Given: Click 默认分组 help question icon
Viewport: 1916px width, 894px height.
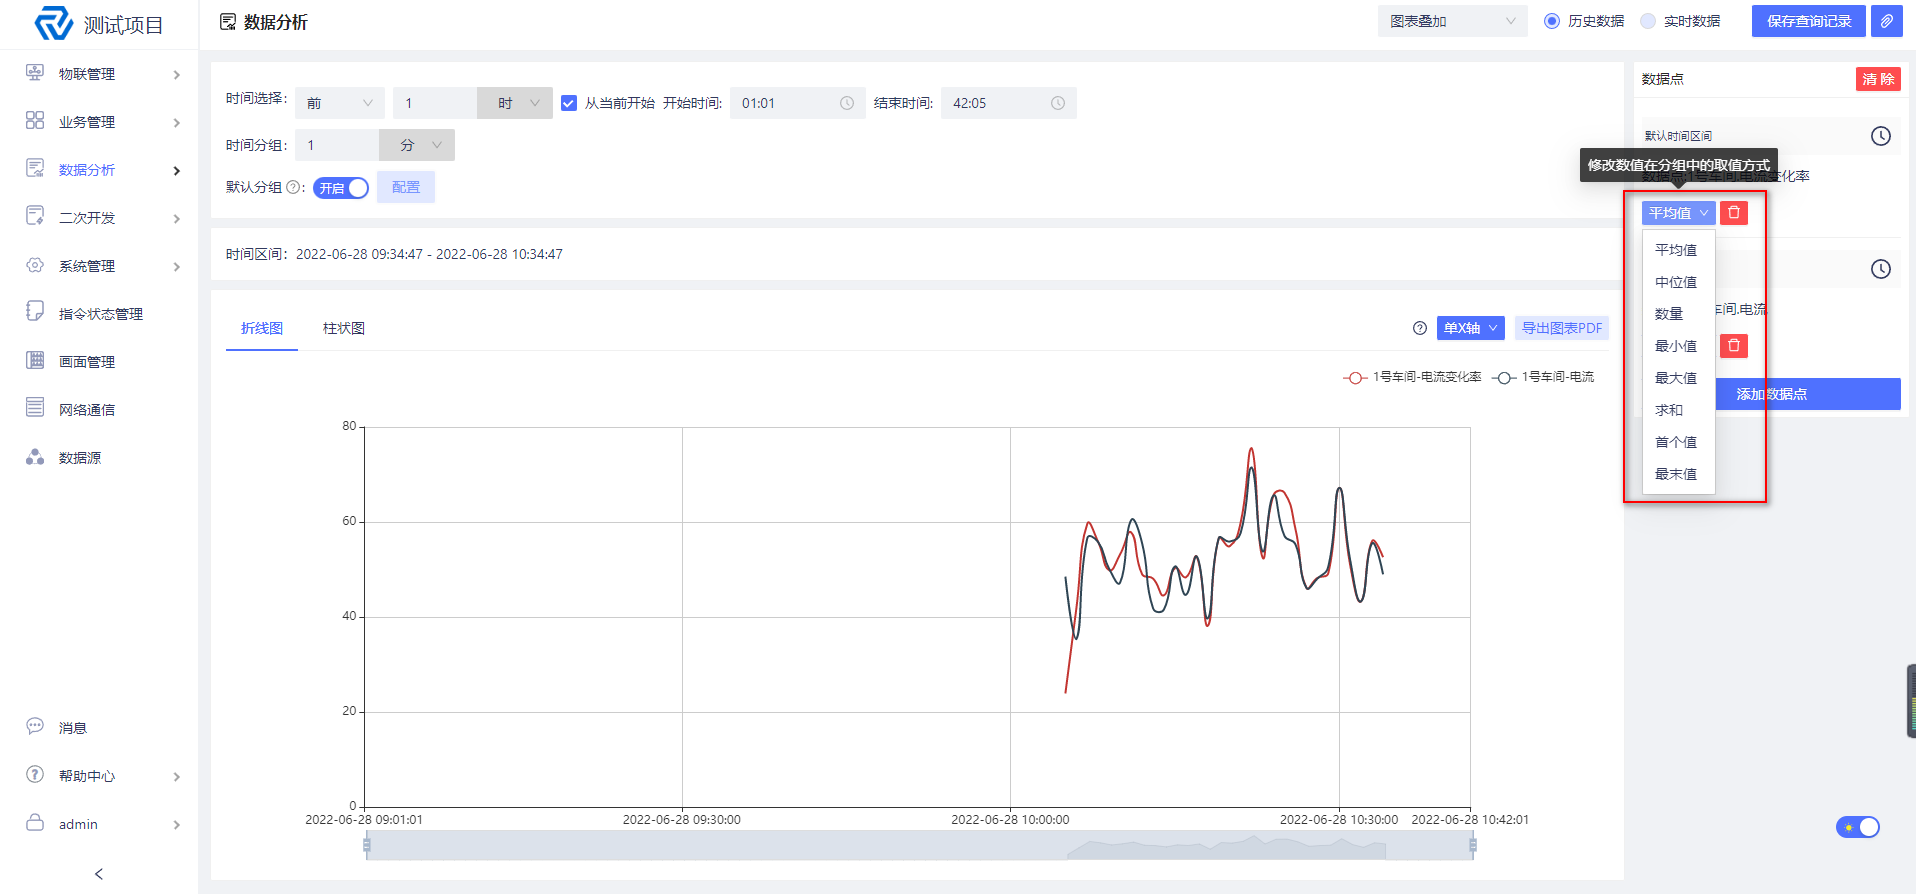Looking at the screenshot, I should coord(293,187).
